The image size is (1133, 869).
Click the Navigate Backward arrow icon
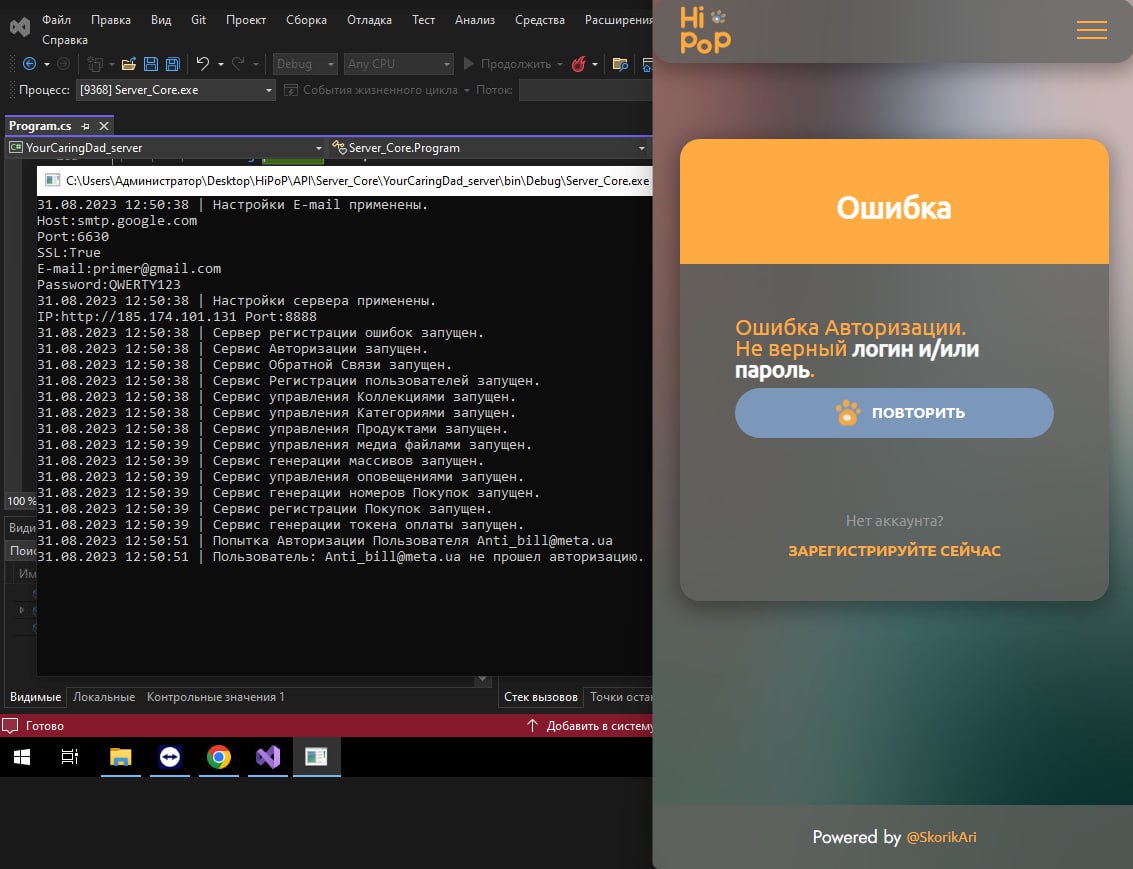[30, 64]
